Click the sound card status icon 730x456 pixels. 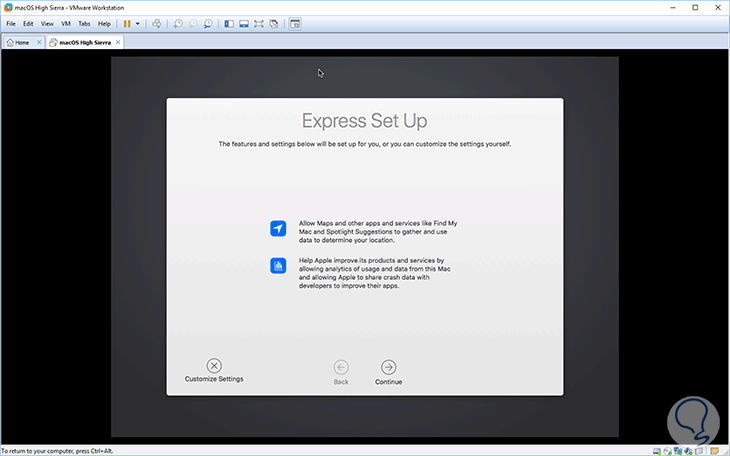[688, 451]
